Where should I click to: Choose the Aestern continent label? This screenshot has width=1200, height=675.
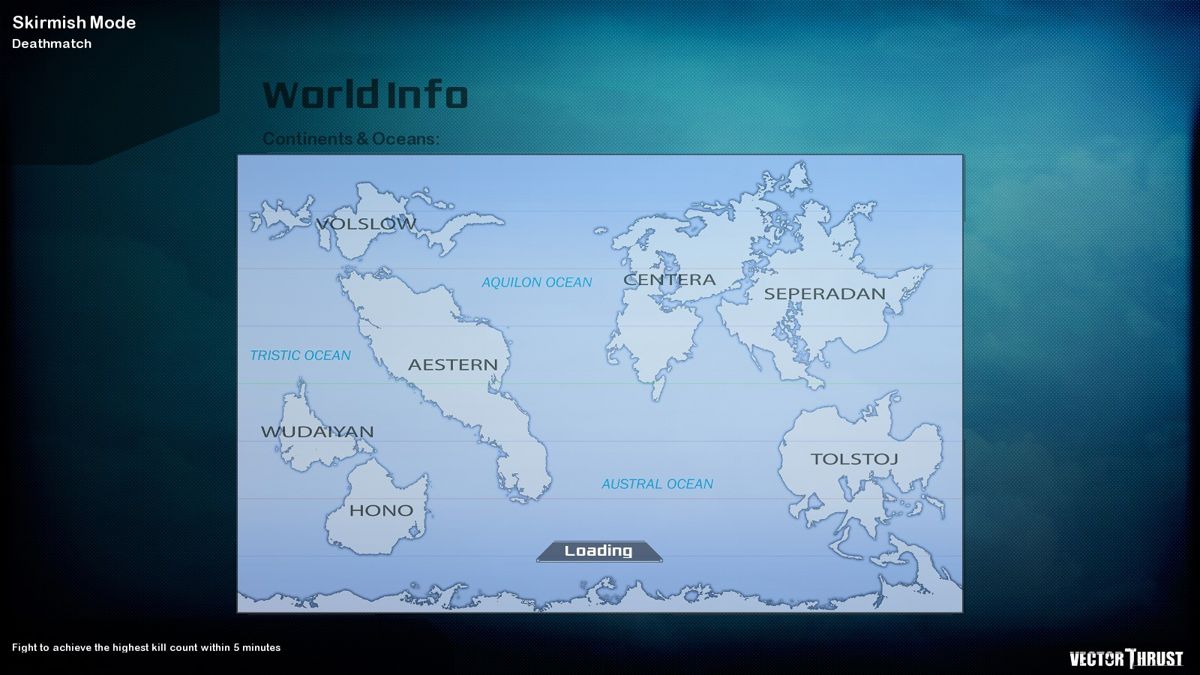pyautogui.click(x=452, y=365)
